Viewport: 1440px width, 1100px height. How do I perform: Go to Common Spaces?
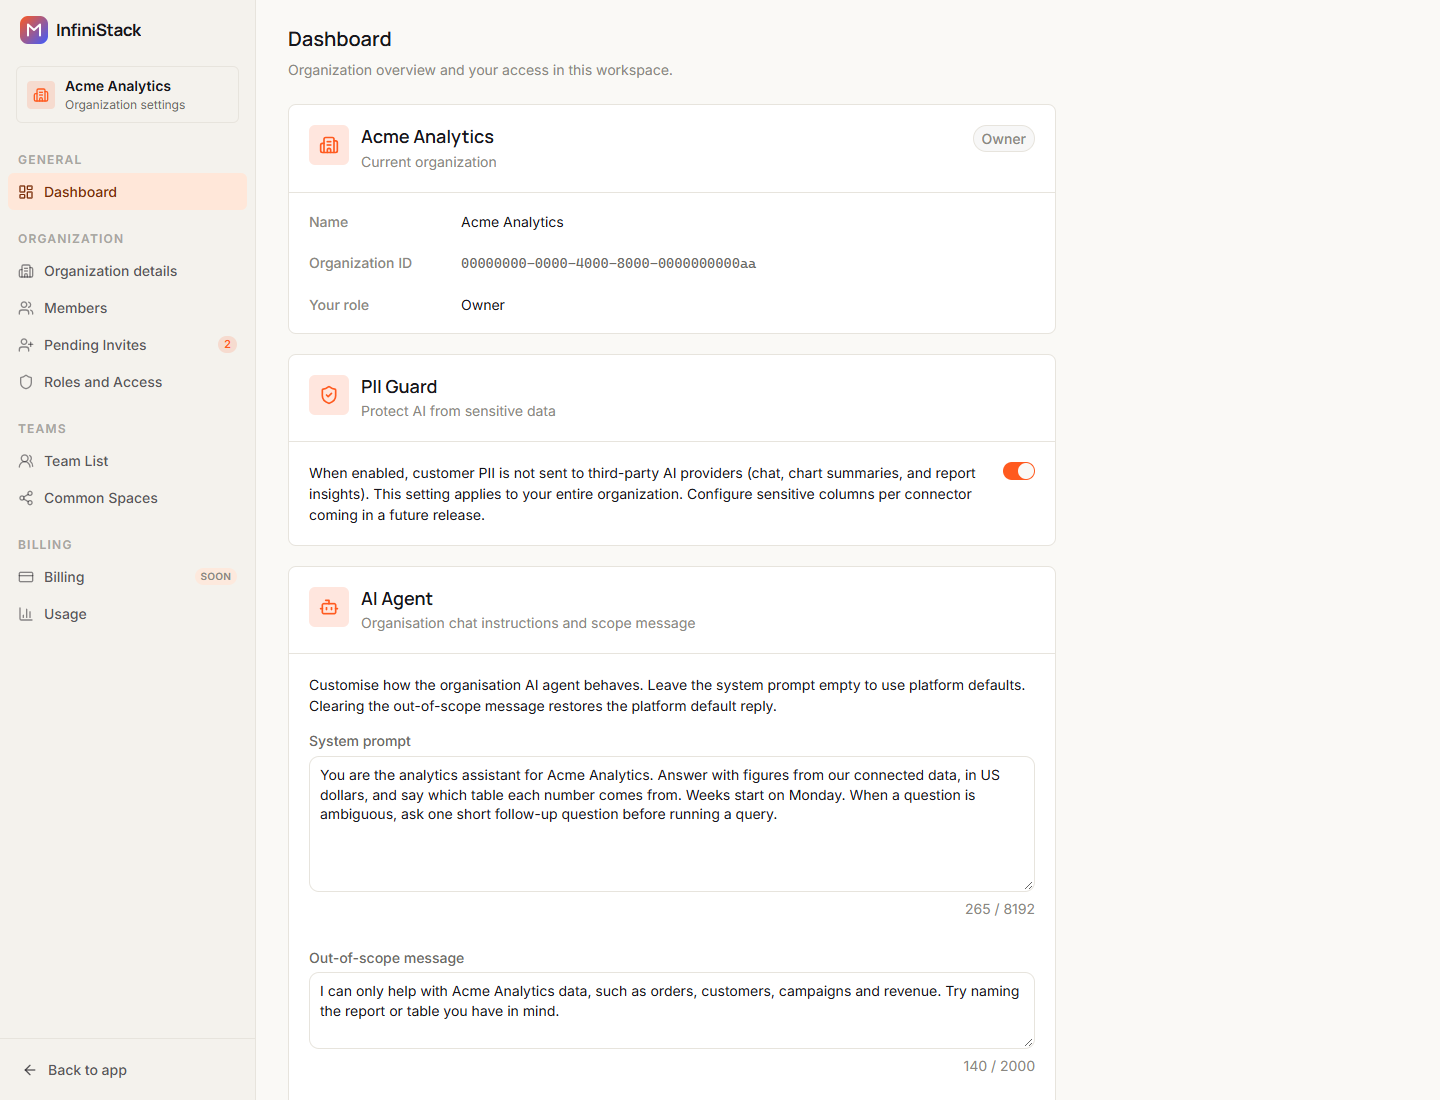click(127, 498)
